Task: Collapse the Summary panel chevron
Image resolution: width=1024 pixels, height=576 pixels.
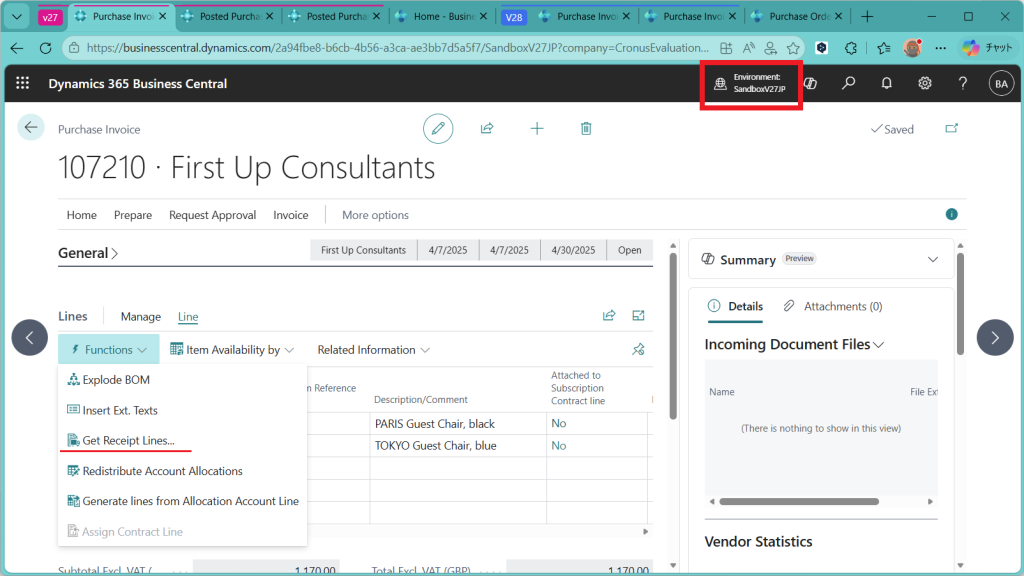Action: point(933,259)
